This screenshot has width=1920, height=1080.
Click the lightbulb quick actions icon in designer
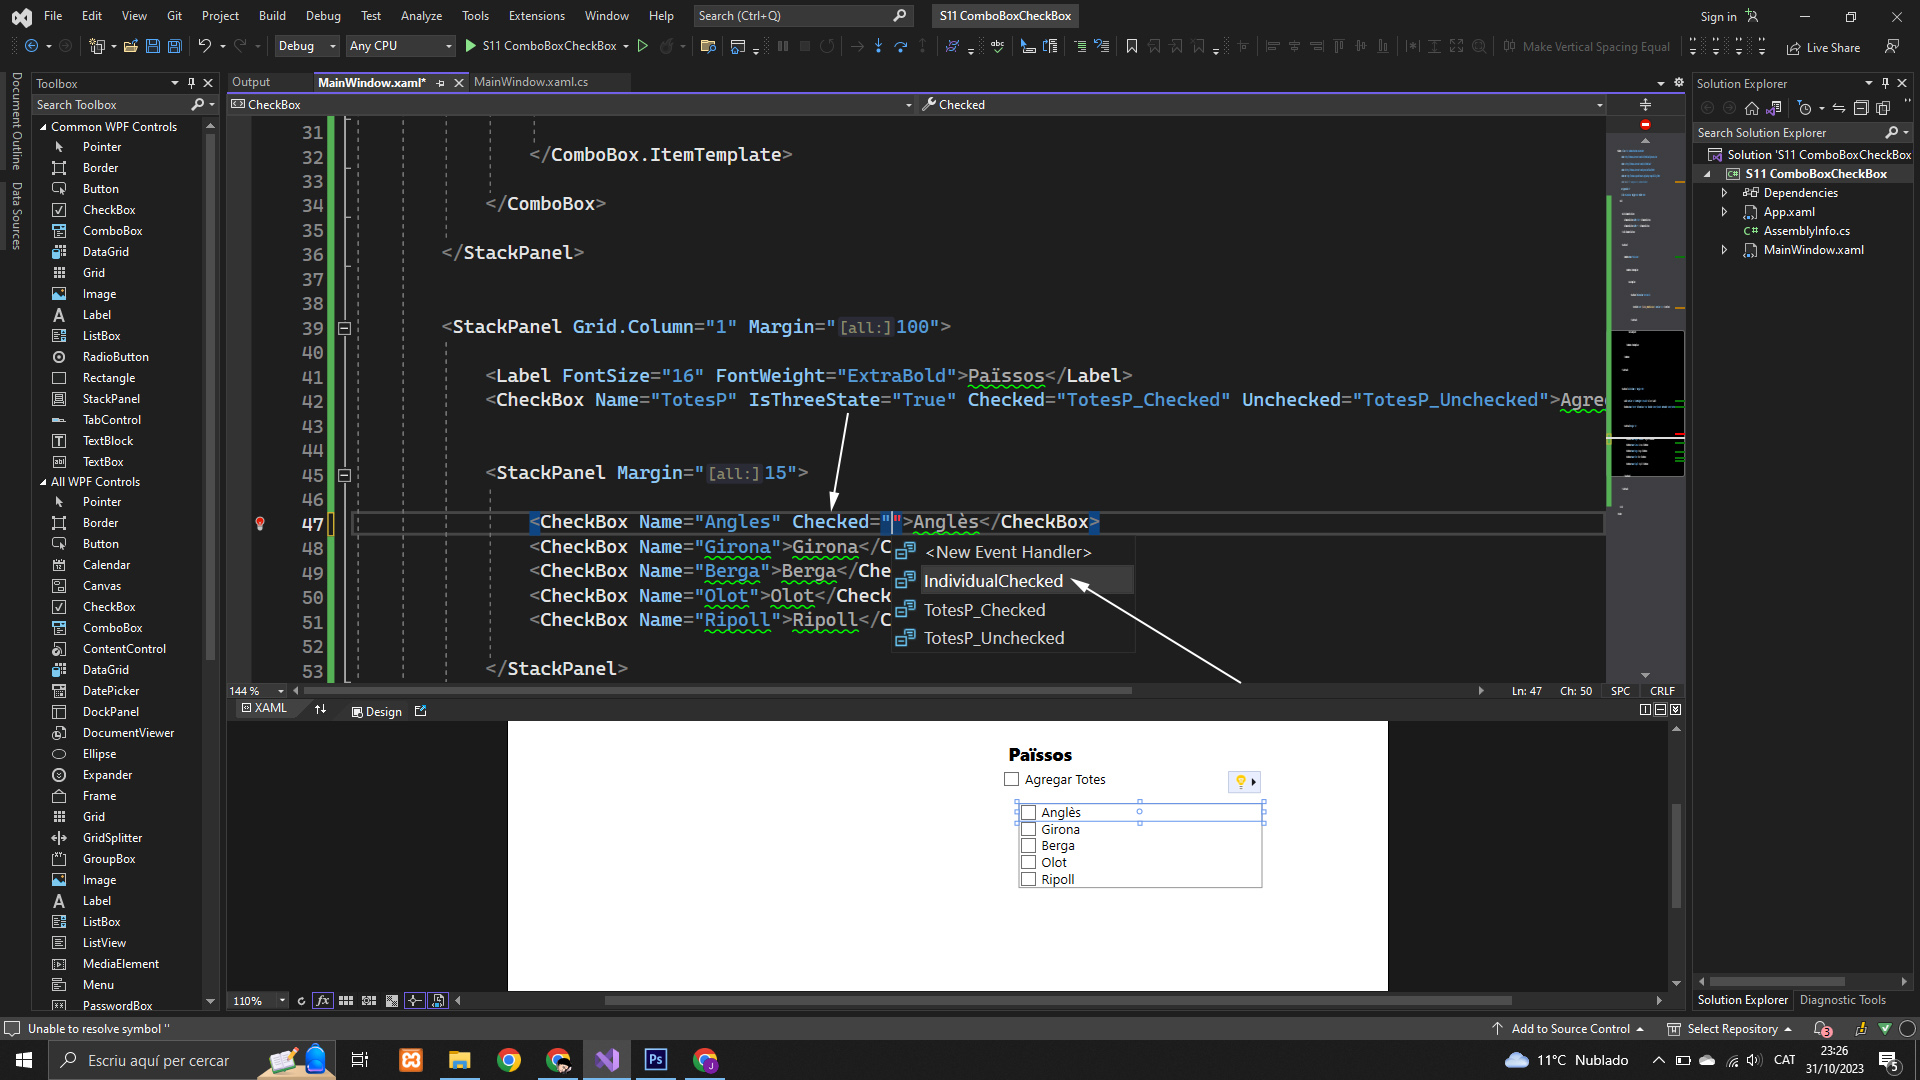pyautogui.click(x=1241, y=782)
